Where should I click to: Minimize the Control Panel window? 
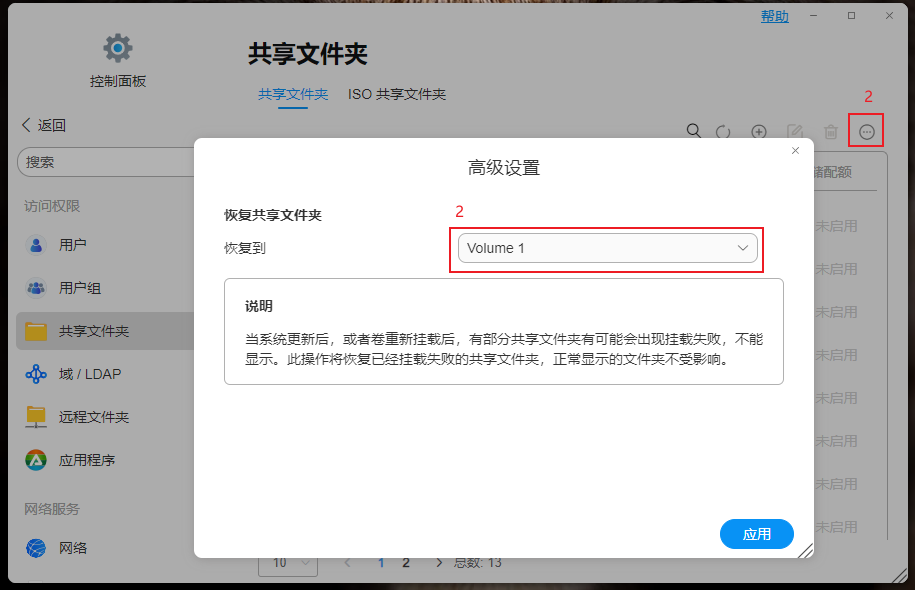coord(813,16)
